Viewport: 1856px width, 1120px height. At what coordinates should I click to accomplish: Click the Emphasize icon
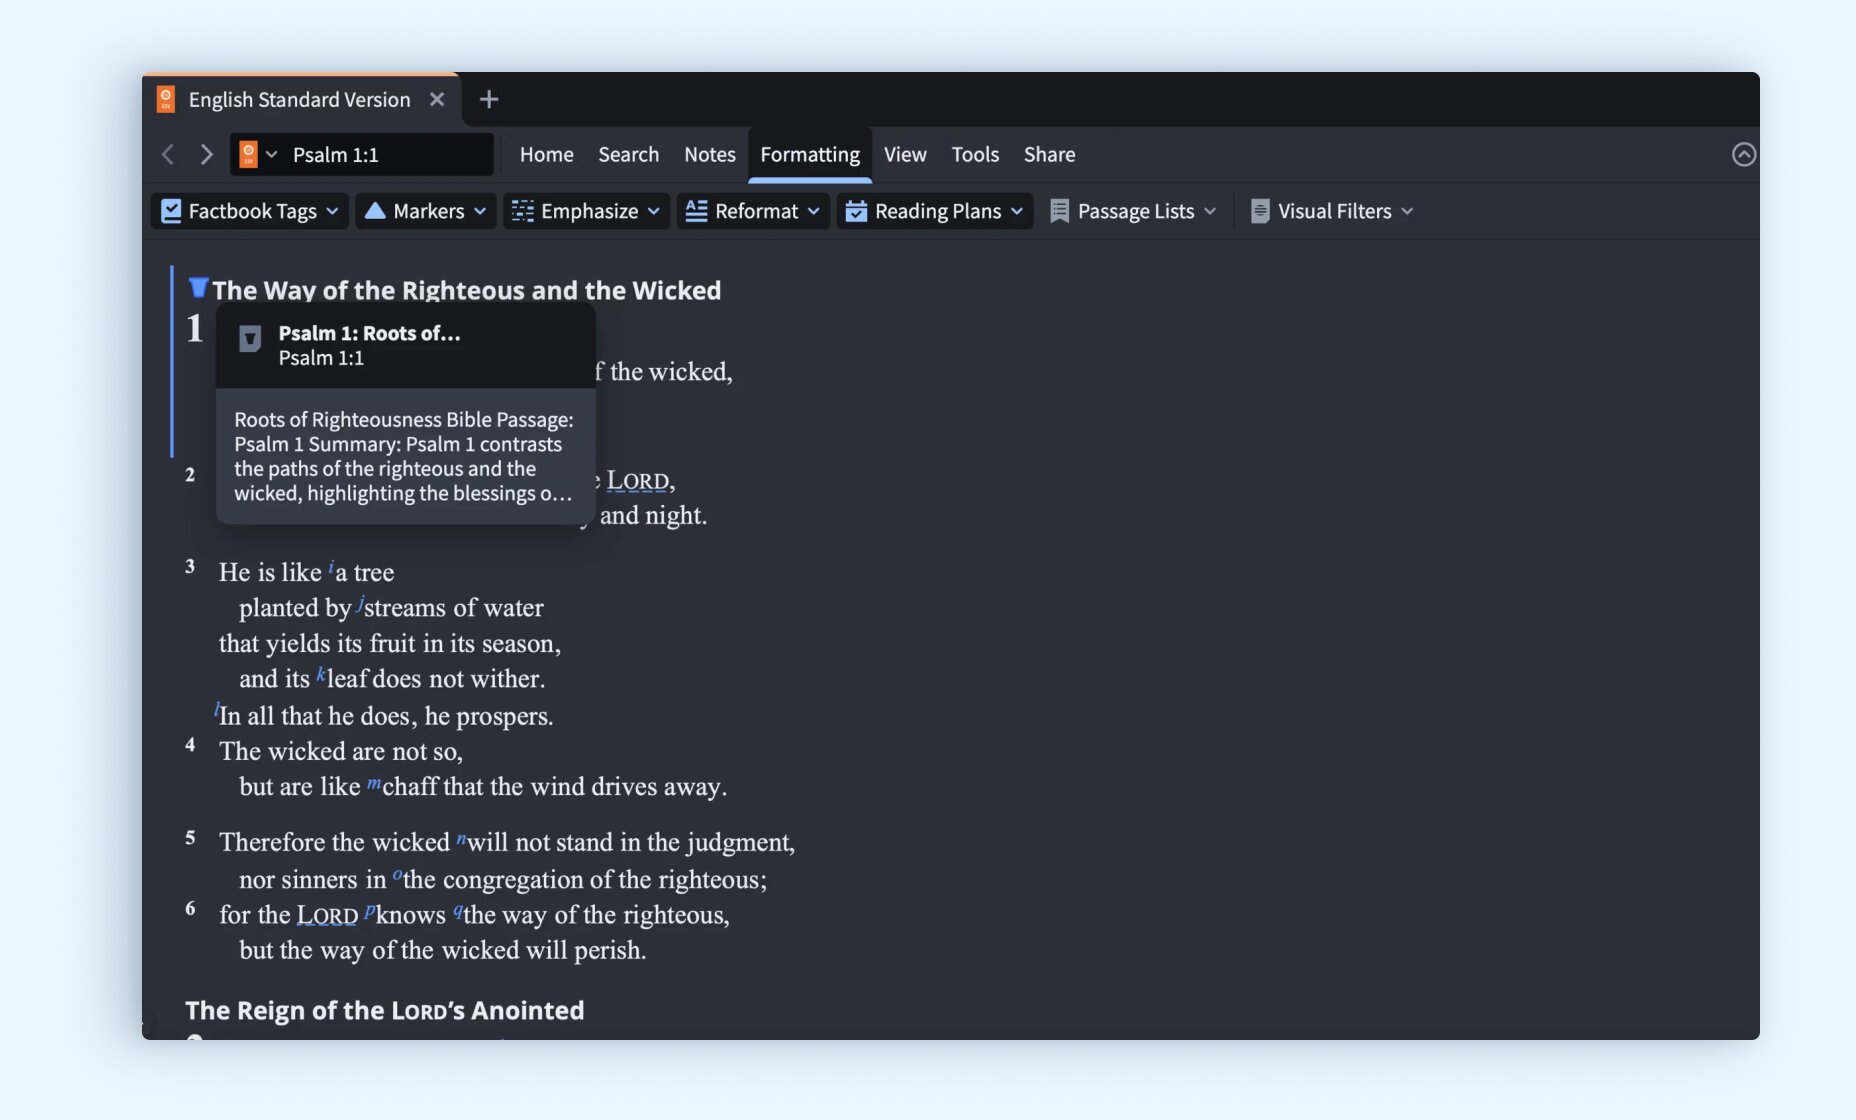523,211
